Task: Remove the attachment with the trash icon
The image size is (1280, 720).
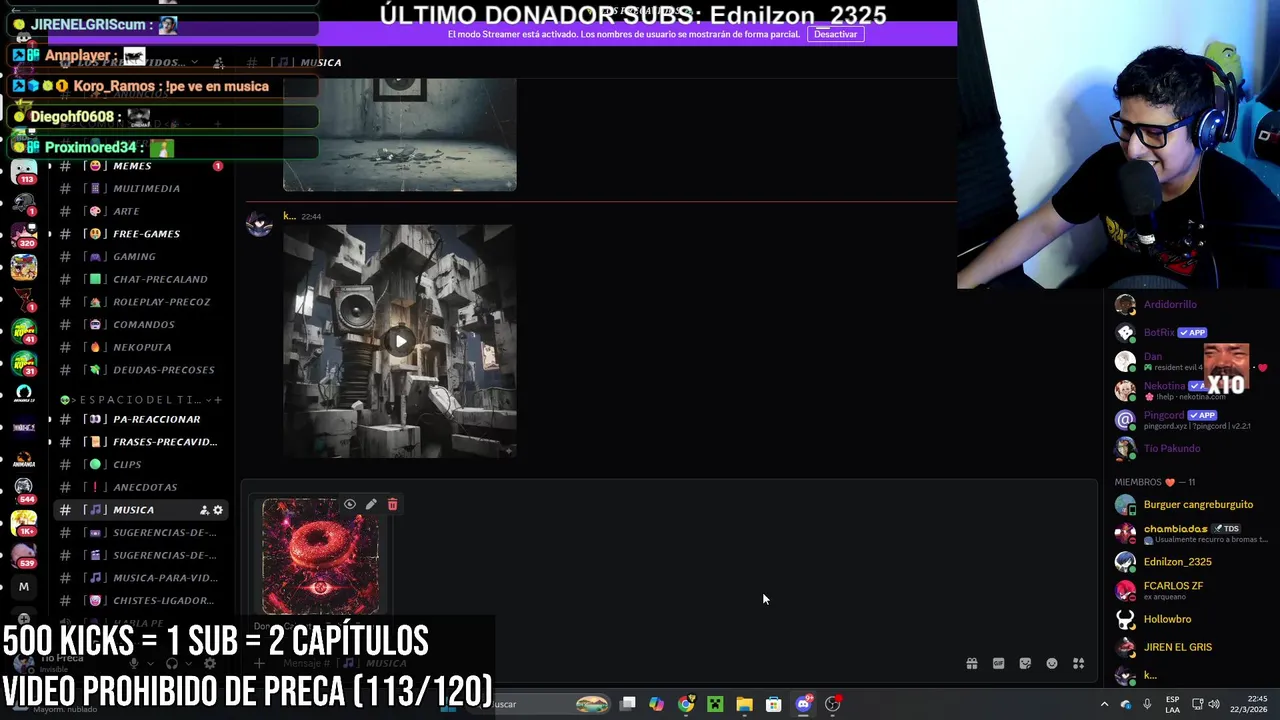Action: [392, 505]
